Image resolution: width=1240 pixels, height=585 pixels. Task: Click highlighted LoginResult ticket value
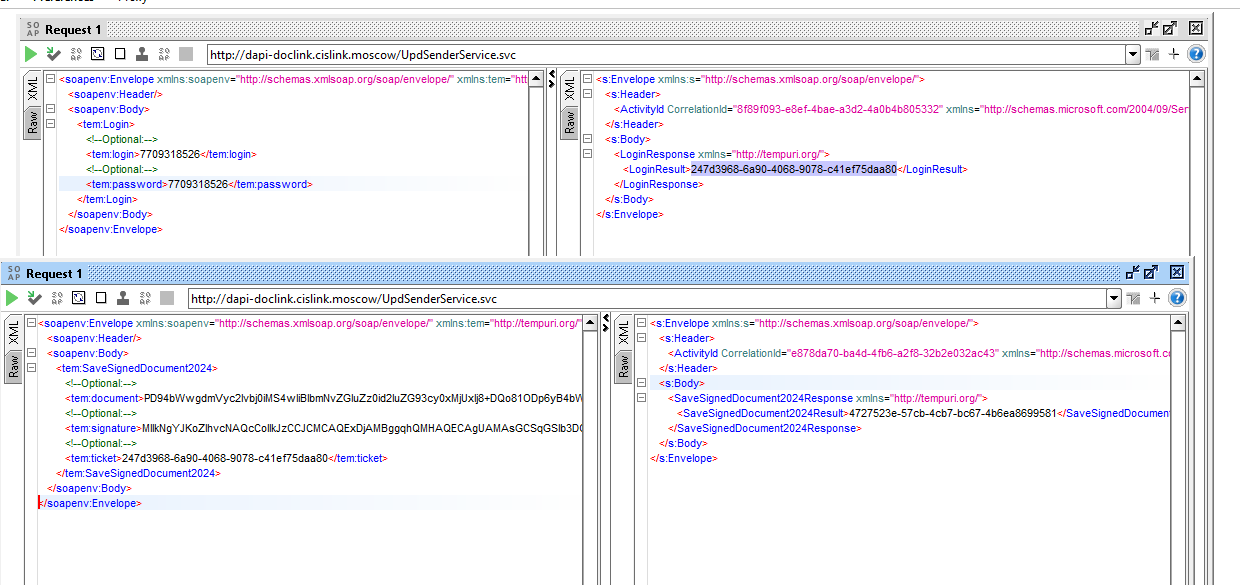[x=793, y=169]
